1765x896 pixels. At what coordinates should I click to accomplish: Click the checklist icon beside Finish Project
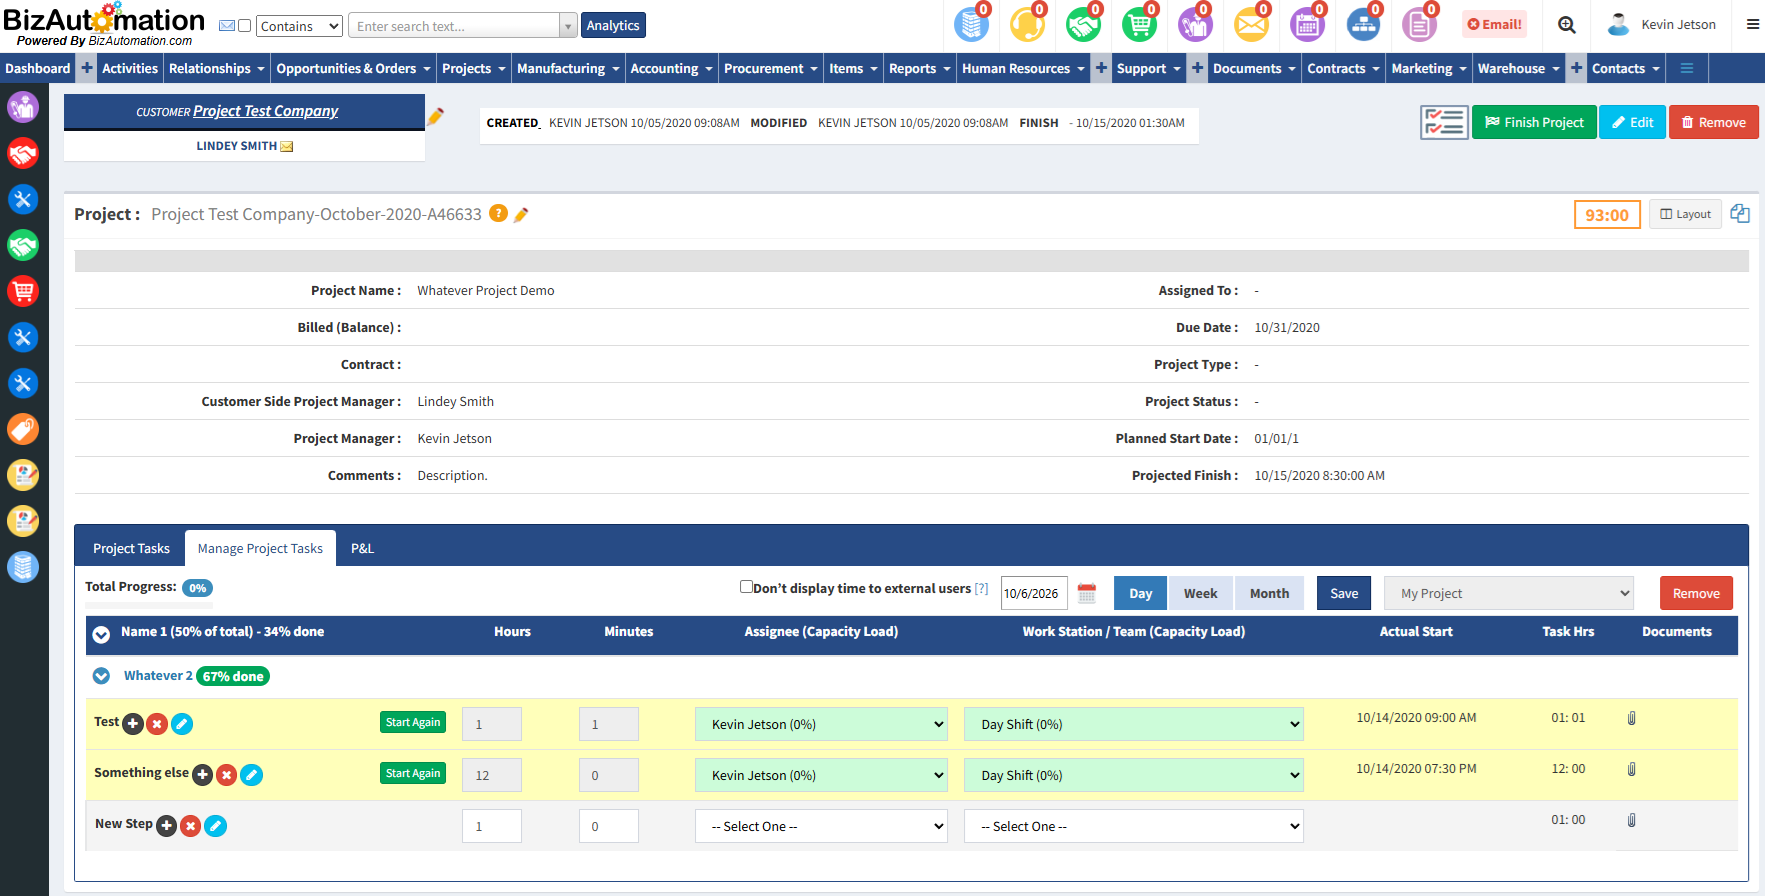click(x=1444, y=122)
